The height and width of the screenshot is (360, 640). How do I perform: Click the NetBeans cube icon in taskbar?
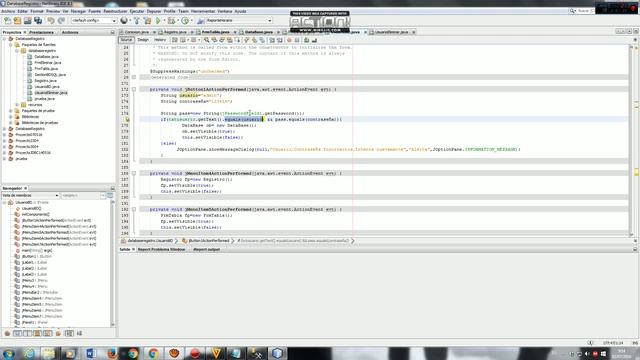pos(278,353)
